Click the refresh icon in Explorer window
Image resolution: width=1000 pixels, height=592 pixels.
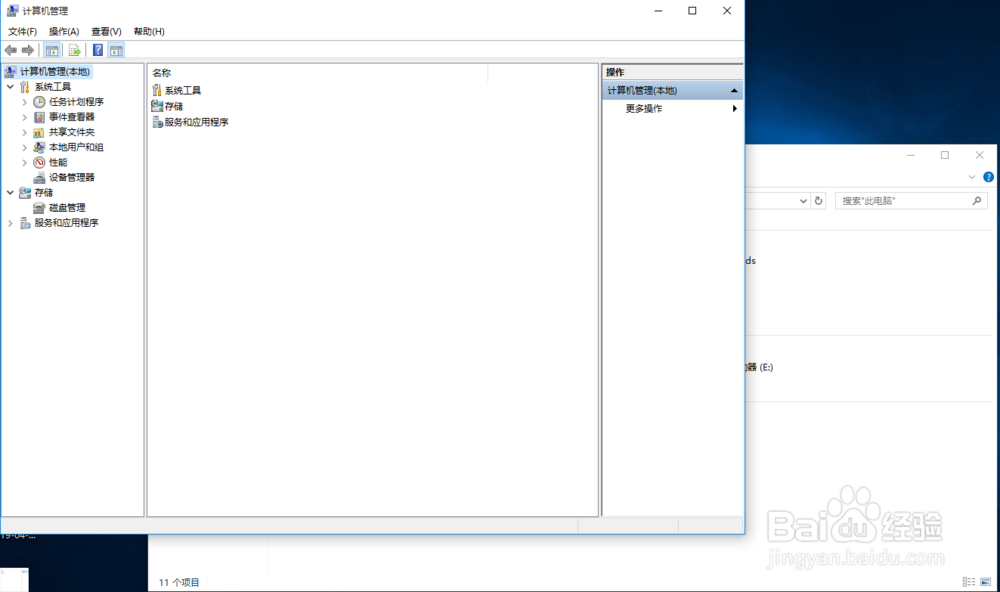[x=818, y=201]
